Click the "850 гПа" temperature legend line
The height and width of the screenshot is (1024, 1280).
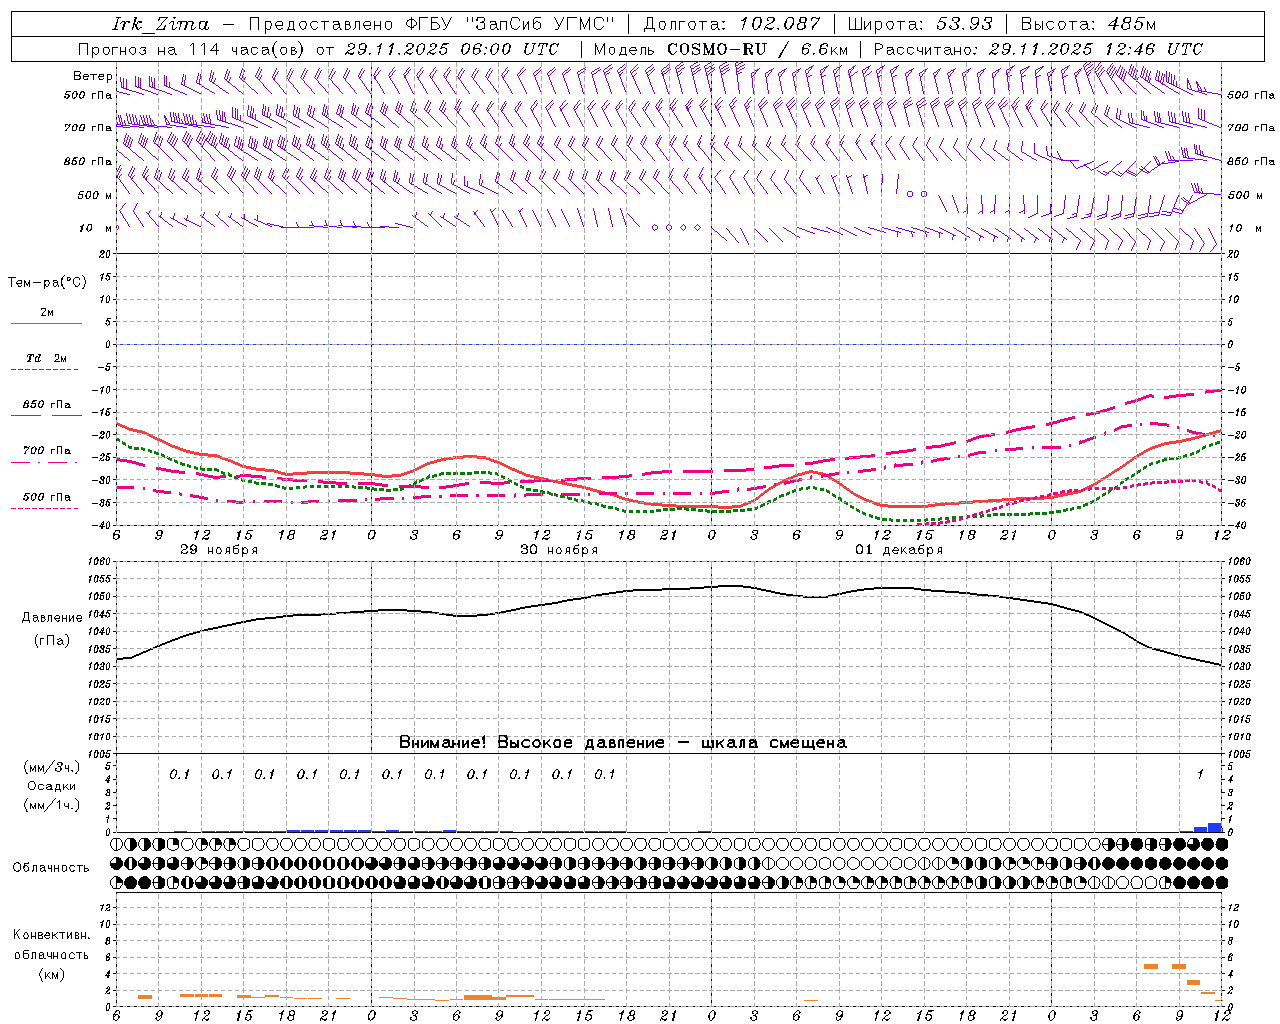[x=46, y=415]
